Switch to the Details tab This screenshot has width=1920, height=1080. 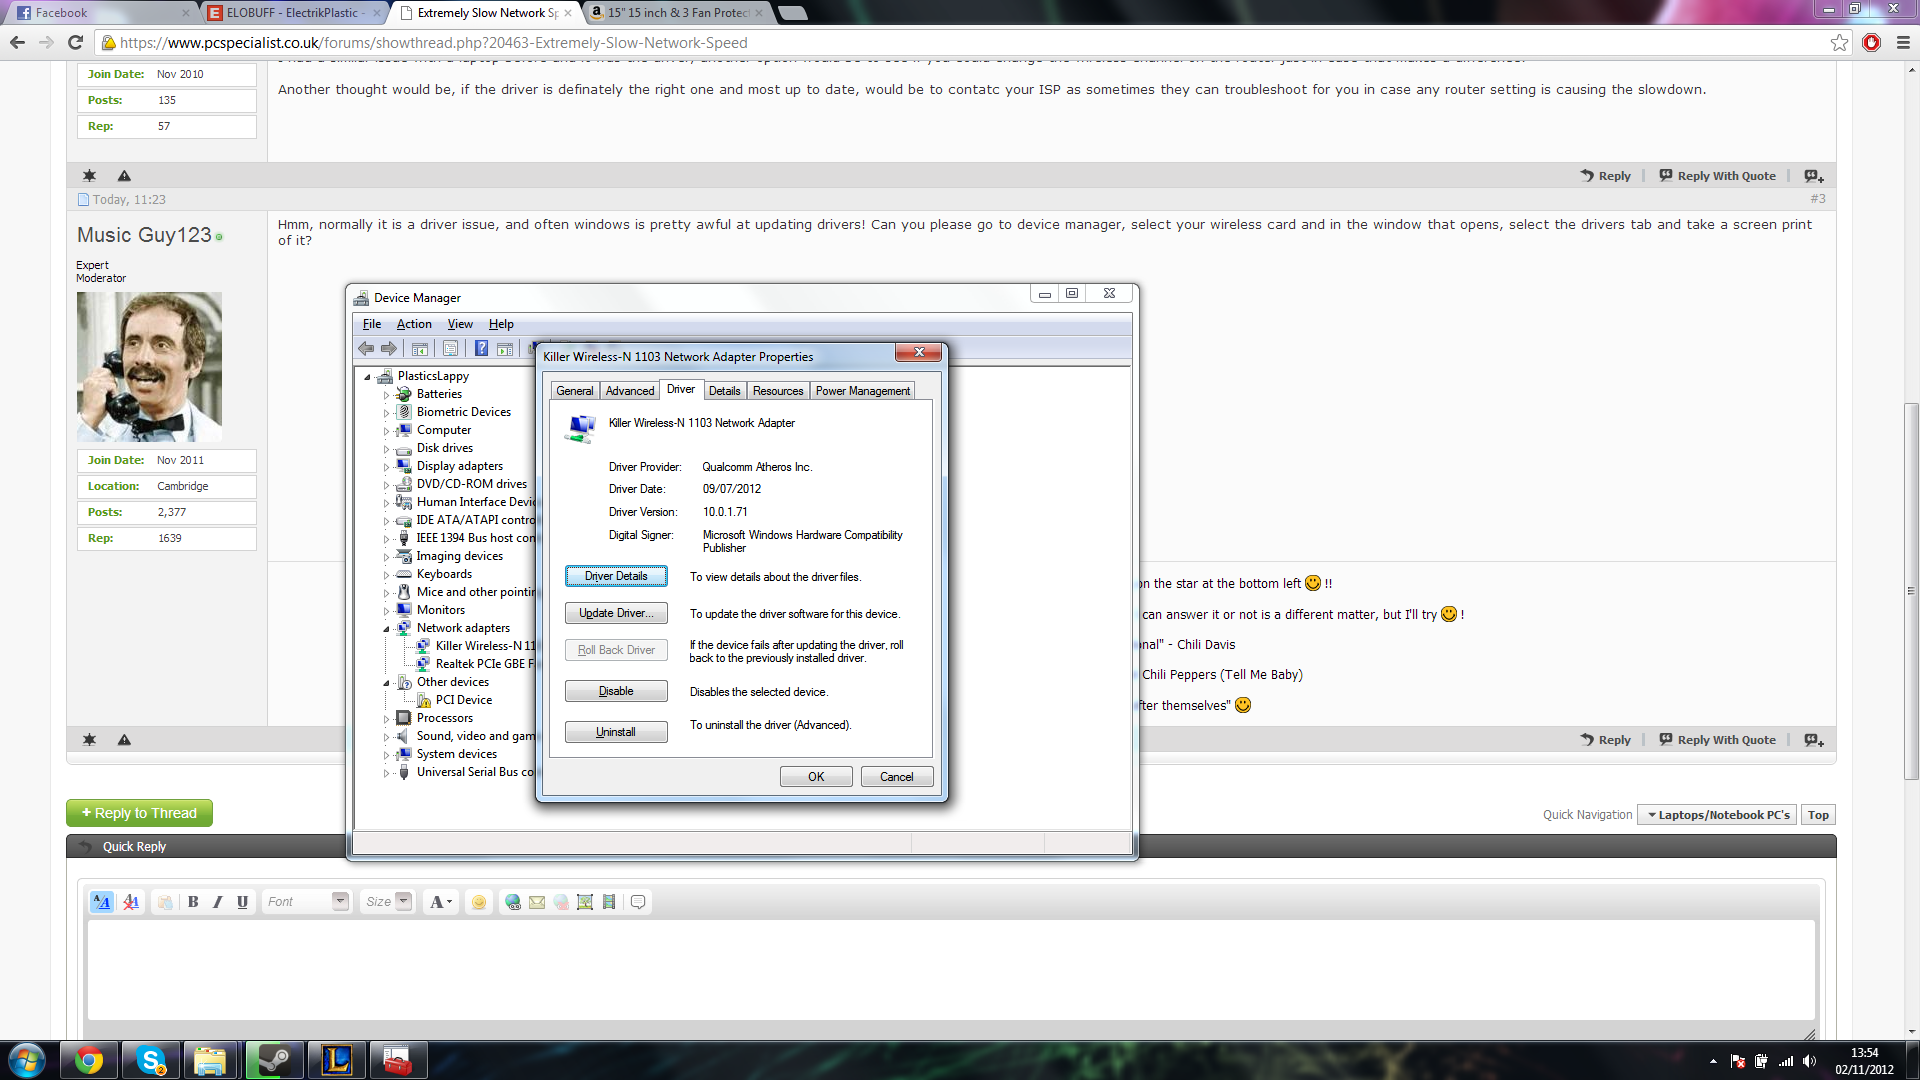[724, 391]
